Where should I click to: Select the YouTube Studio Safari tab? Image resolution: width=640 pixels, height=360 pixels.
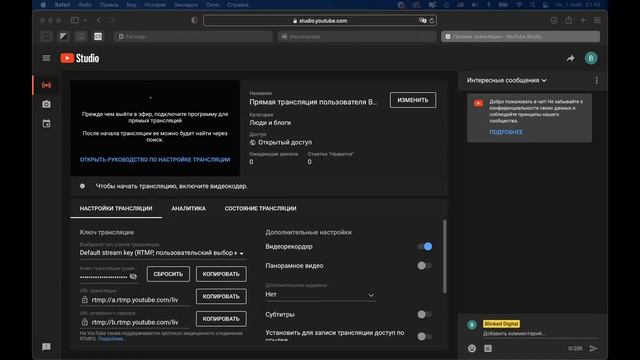click(x=520, y=36)
